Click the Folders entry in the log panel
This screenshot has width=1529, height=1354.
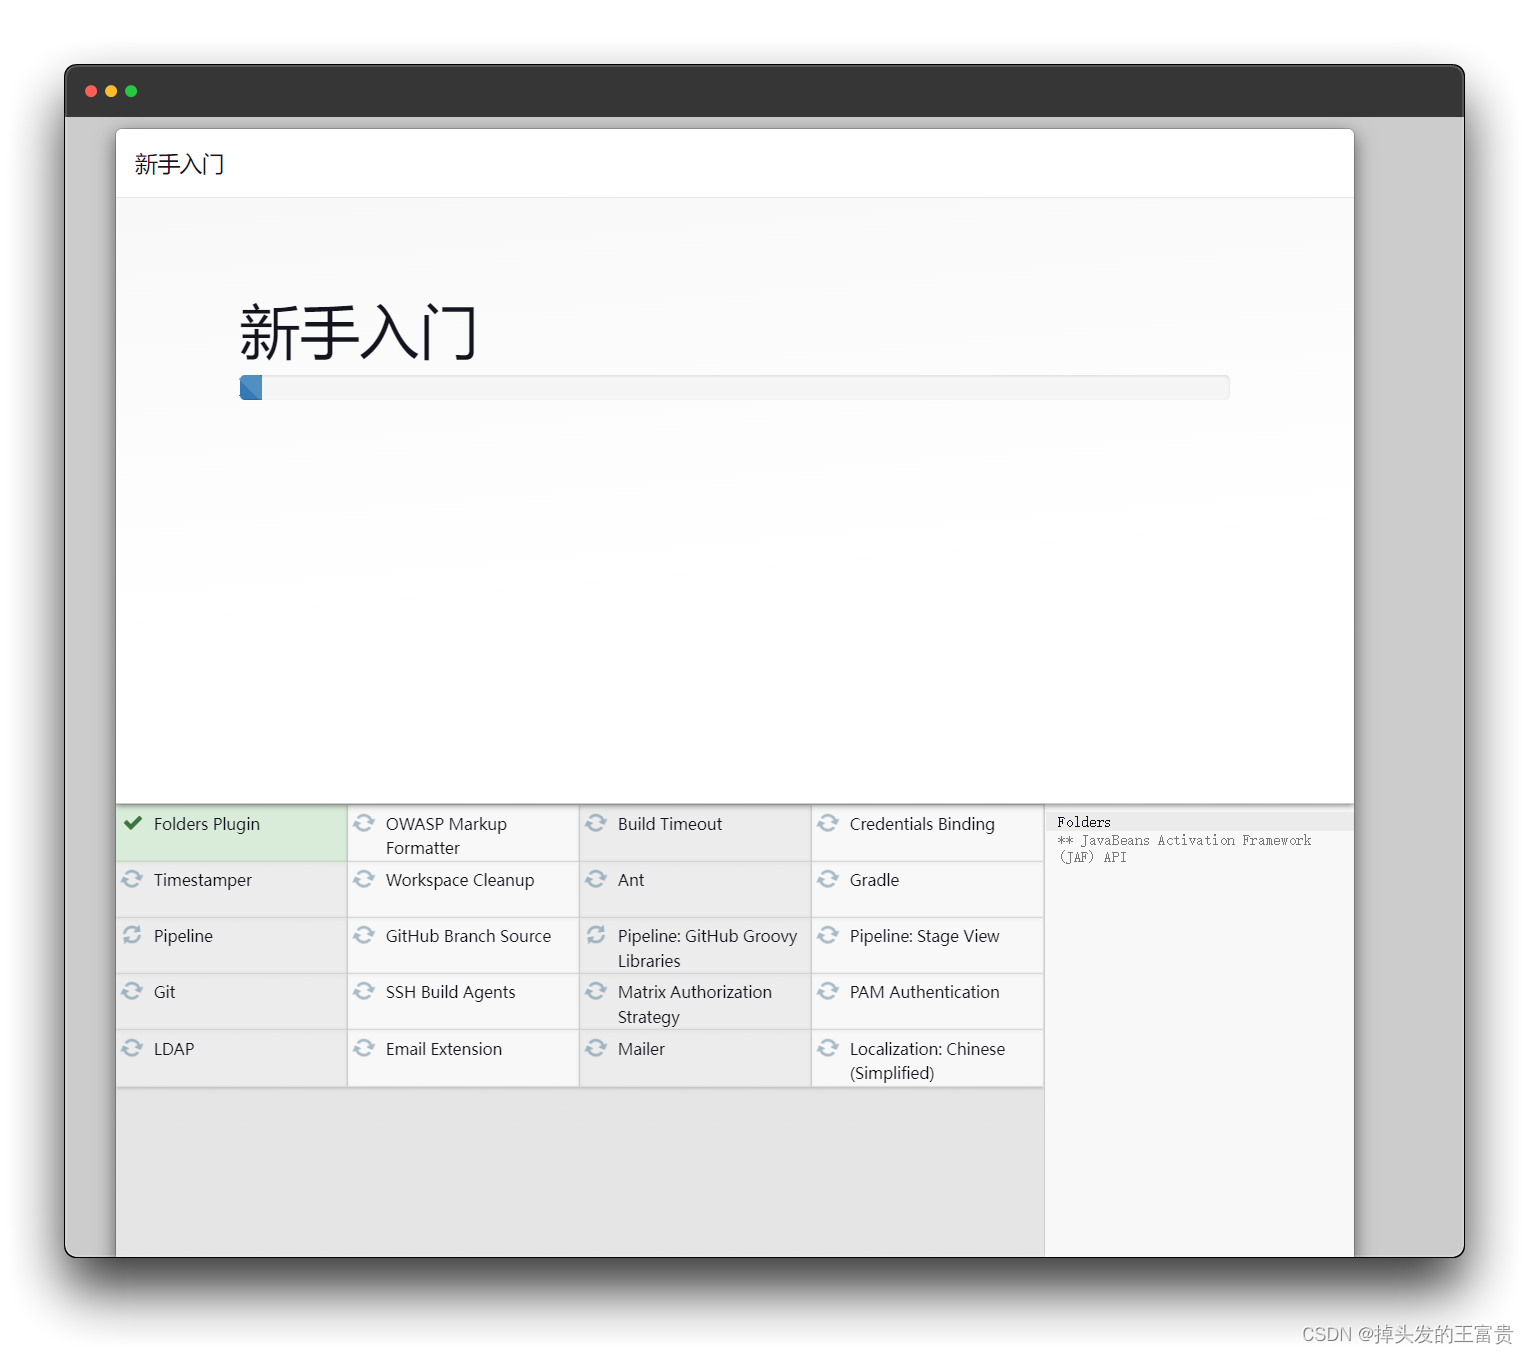[x=1084, y=822]
